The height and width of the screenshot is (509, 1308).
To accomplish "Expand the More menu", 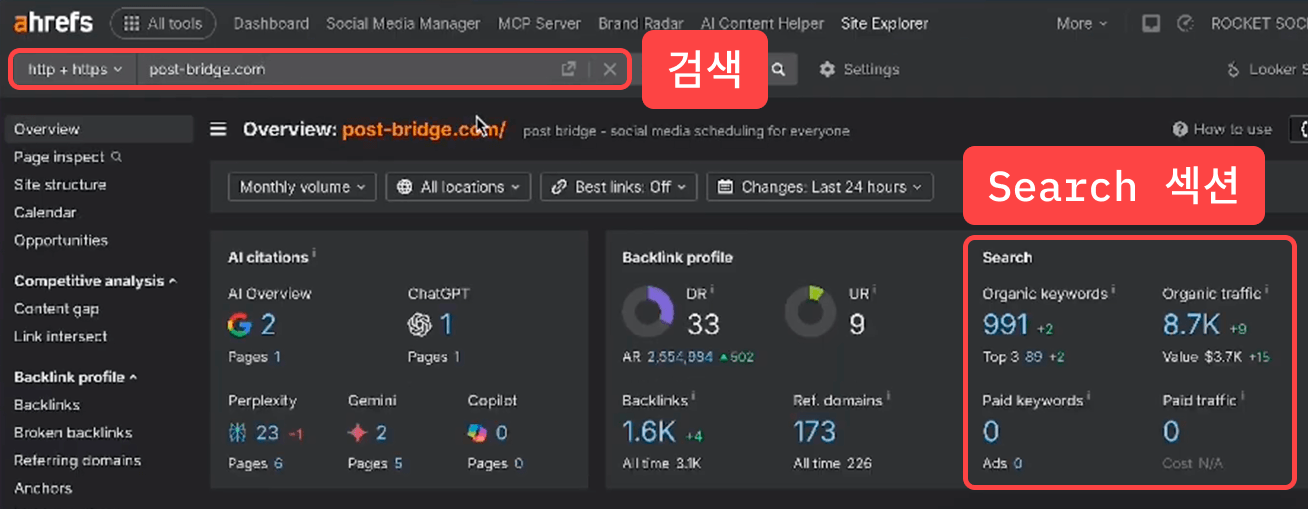I will click(x=1082, y=23).
